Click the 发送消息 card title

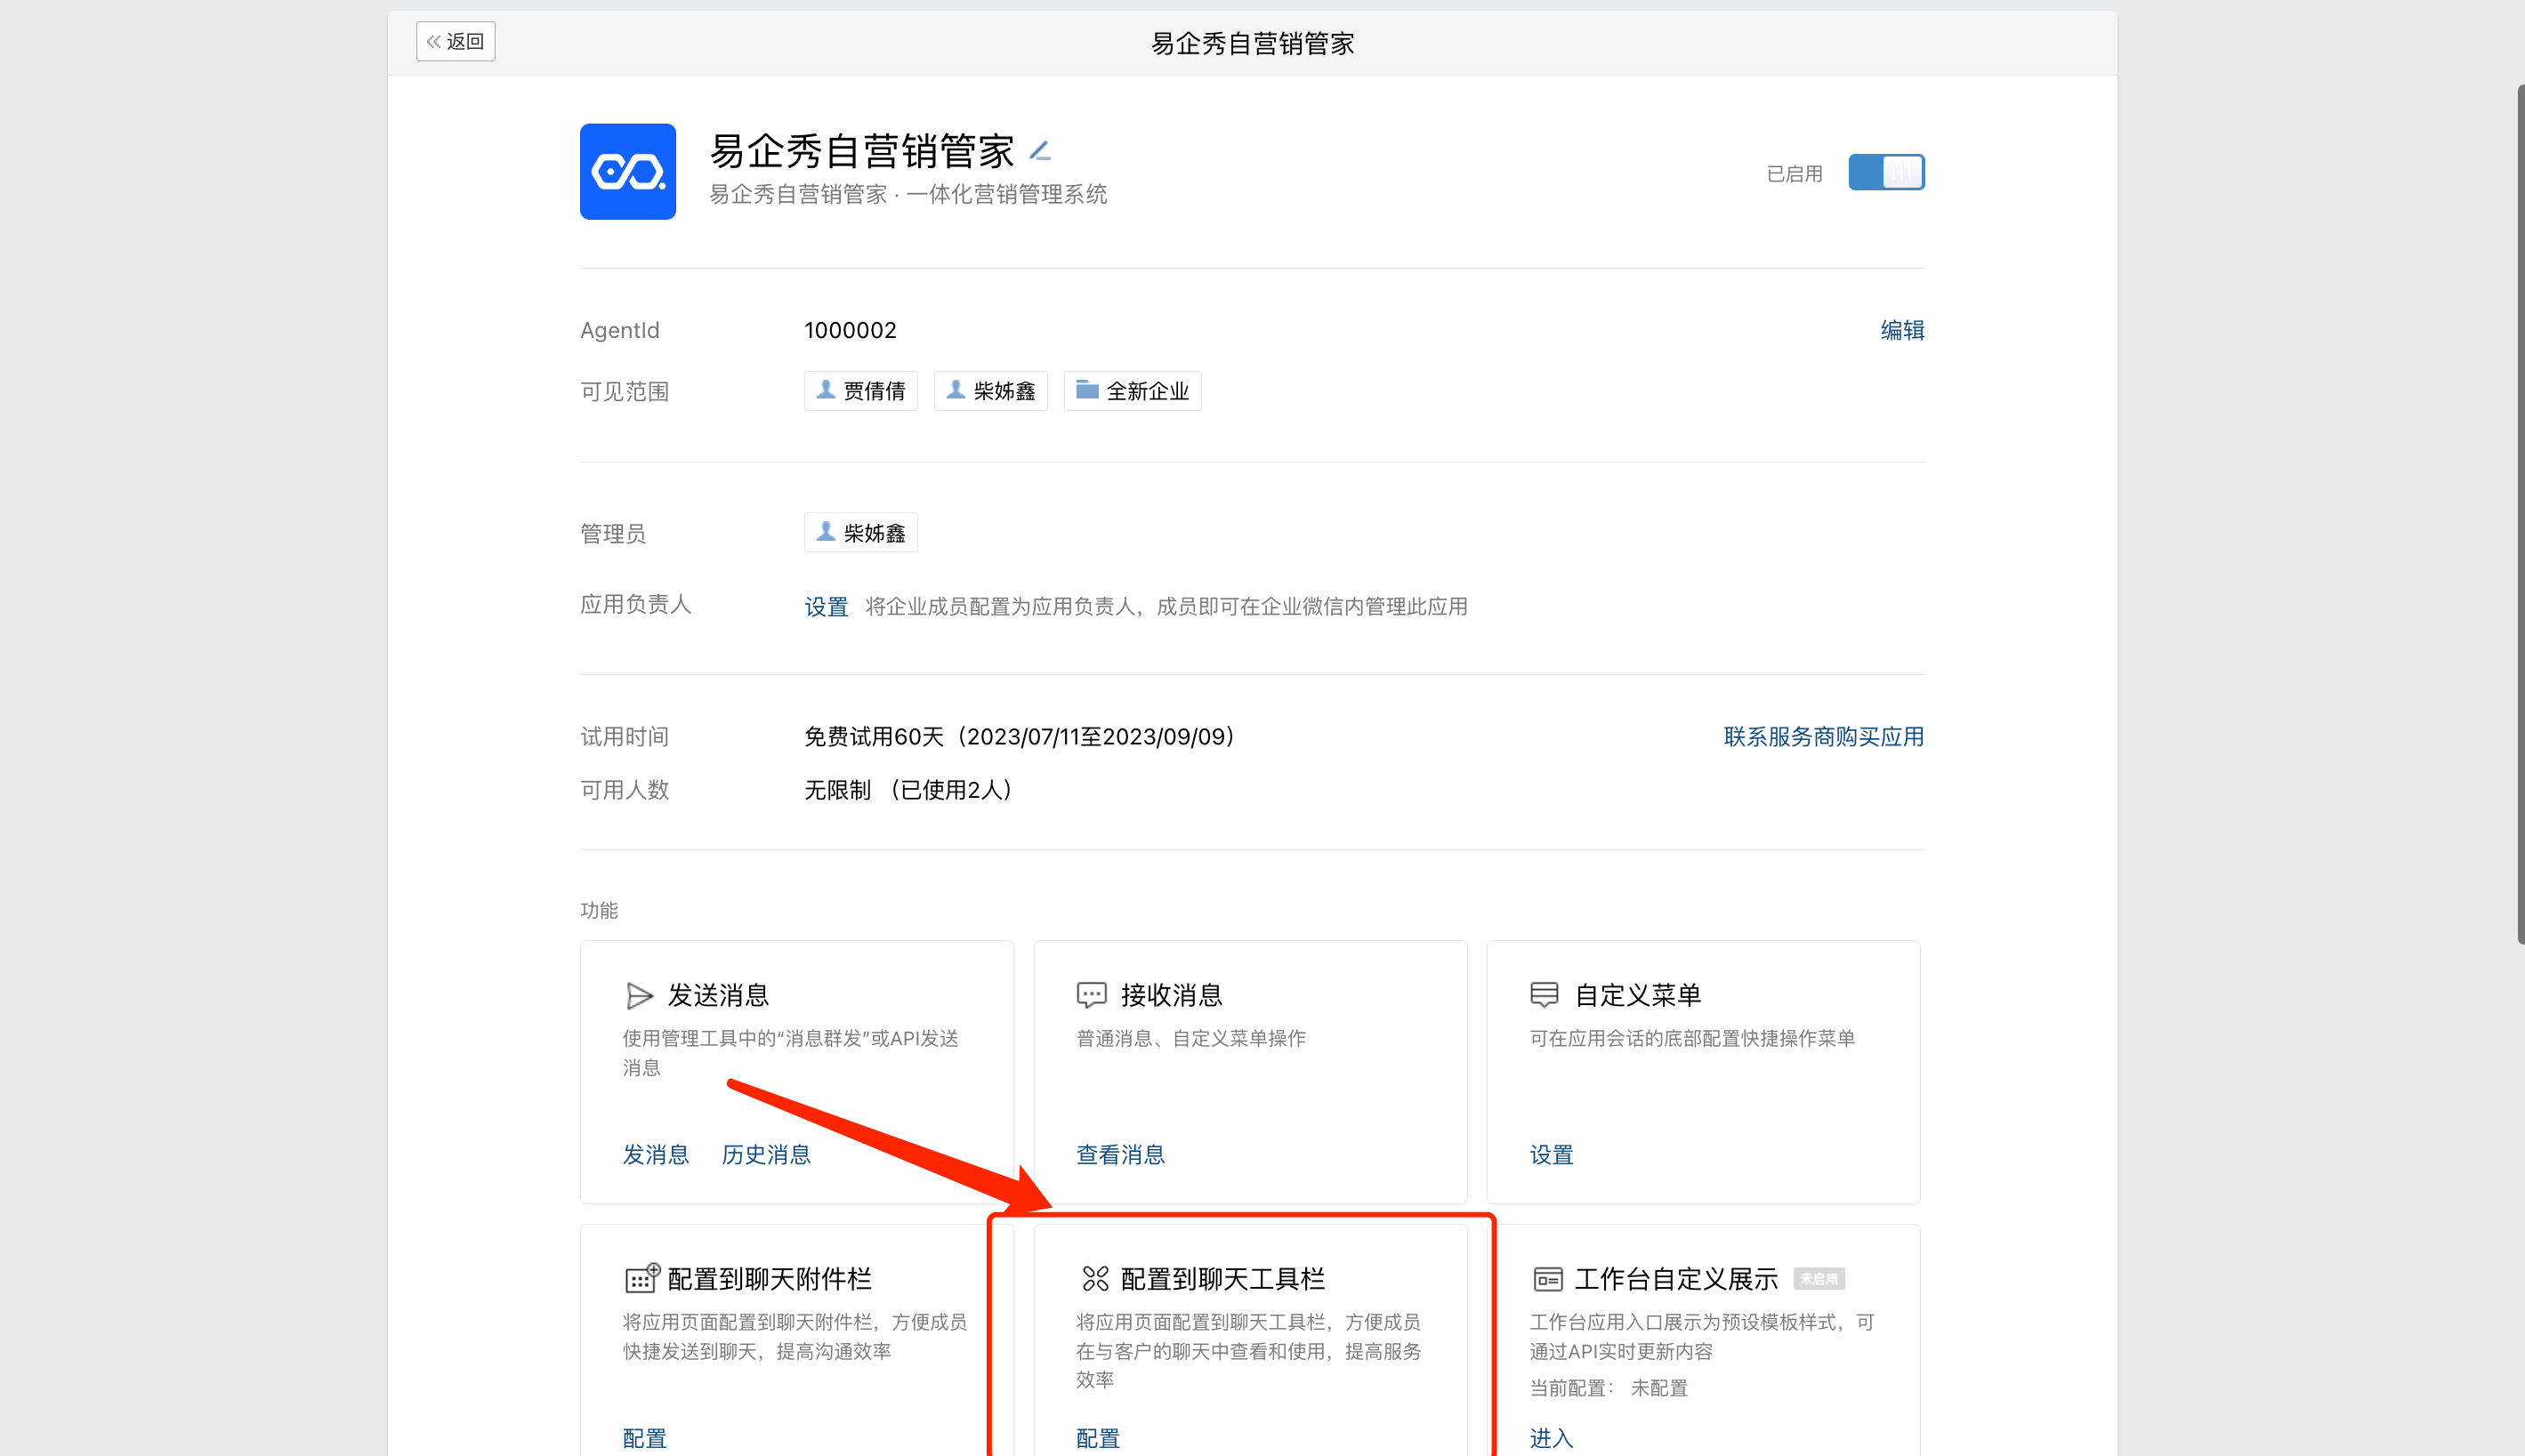718,996
